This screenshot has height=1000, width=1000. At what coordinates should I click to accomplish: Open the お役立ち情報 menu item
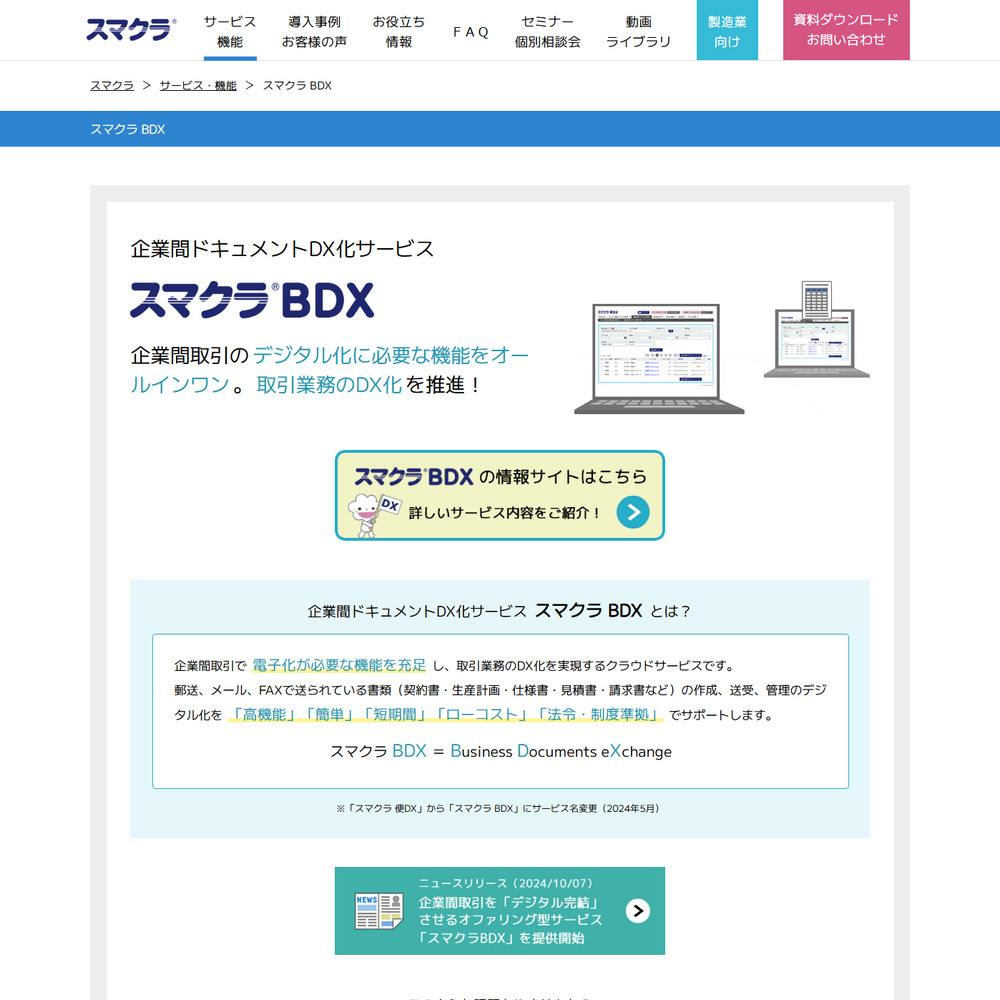click(399, 32)
